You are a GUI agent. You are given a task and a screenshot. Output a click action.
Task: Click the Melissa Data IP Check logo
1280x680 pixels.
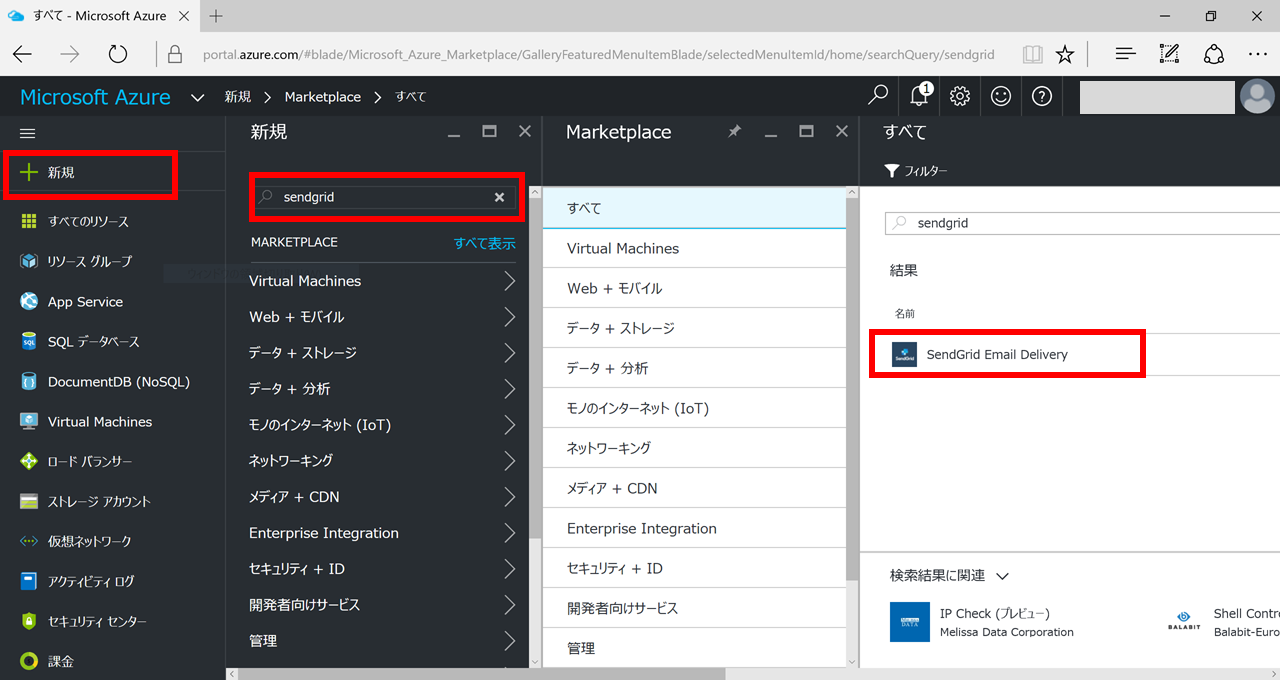point(910,622)
